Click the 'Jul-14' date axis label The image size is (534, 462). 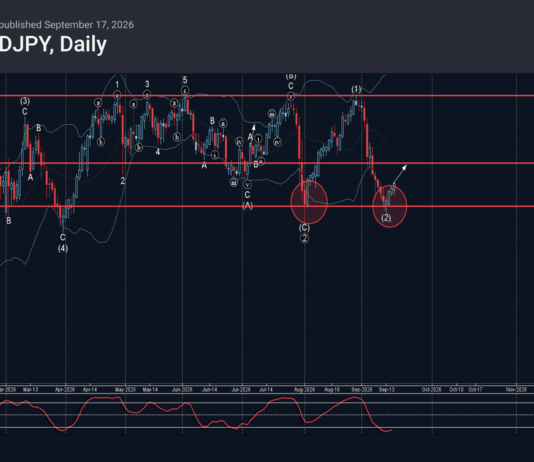(266, 389)
